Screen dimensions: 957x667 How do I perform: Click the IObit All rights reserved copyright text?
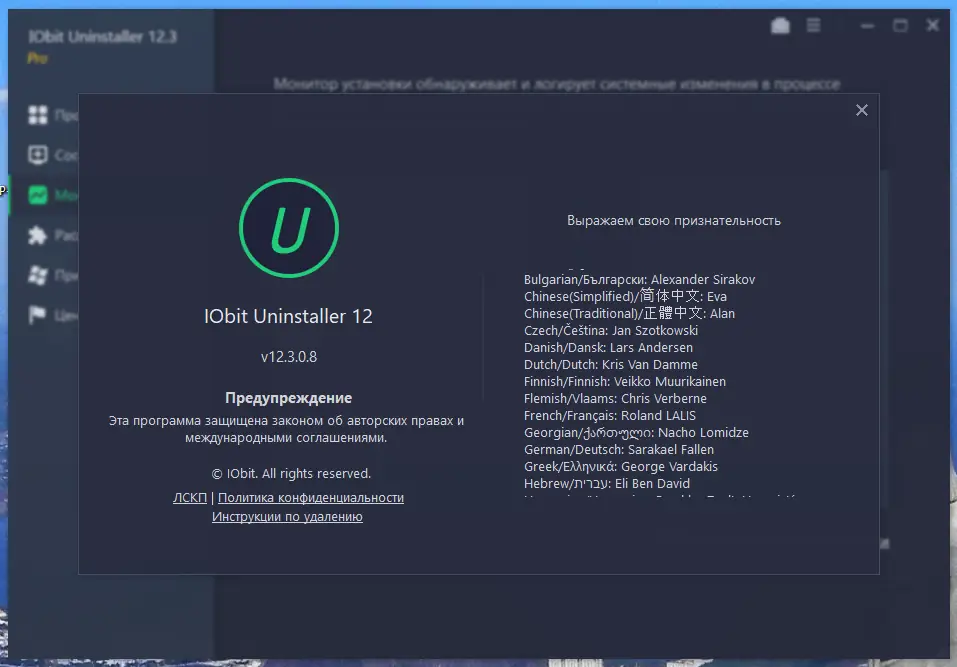[x=291, y=474]
